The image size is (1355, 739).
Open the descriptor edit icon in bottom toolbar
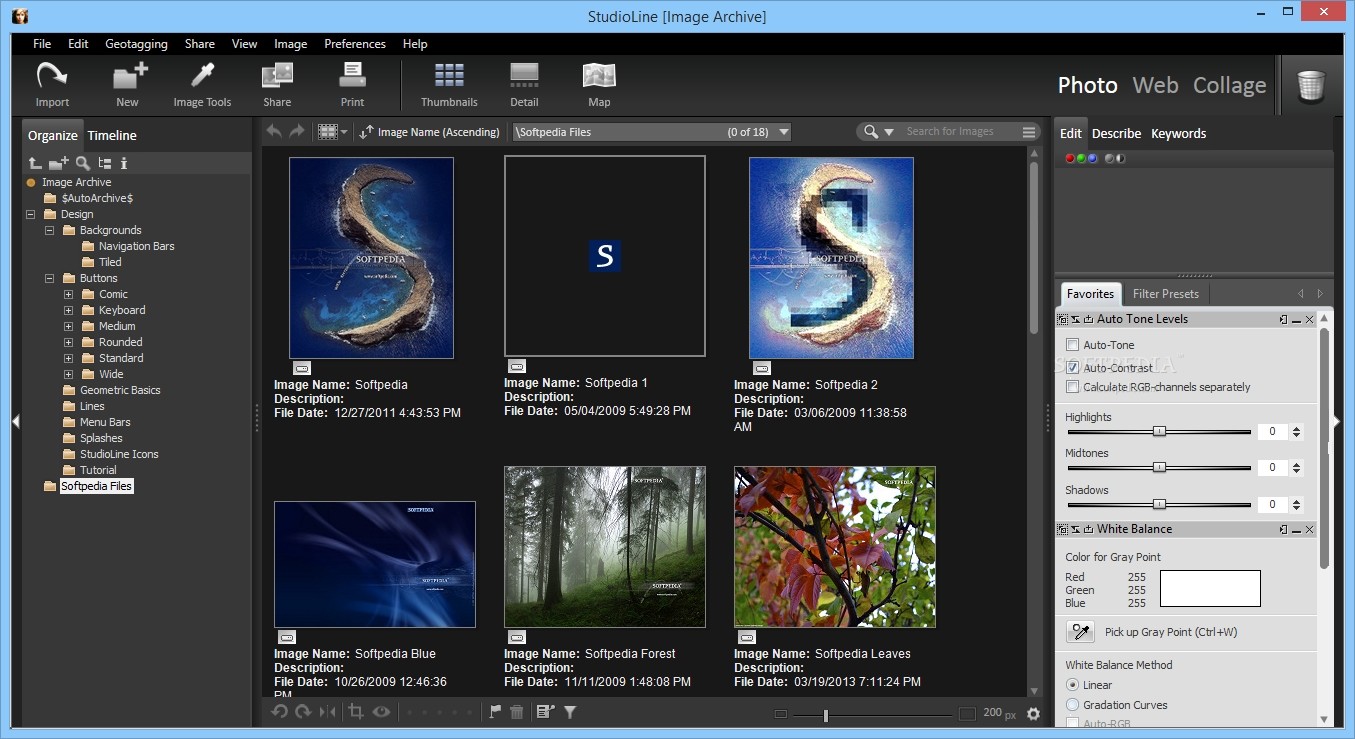pos(546,712)
